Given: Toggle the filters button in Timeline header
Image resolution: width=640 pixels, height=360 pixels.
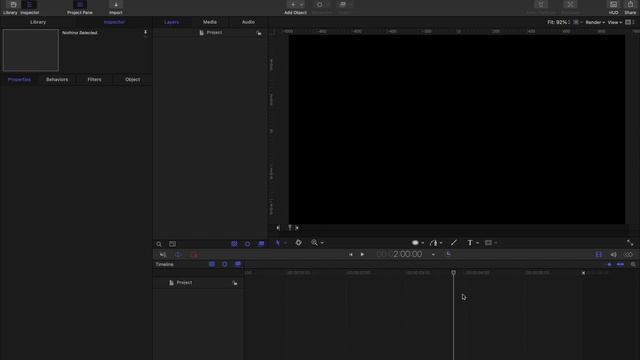Looking at the screenshot, I should pos(238,264).
